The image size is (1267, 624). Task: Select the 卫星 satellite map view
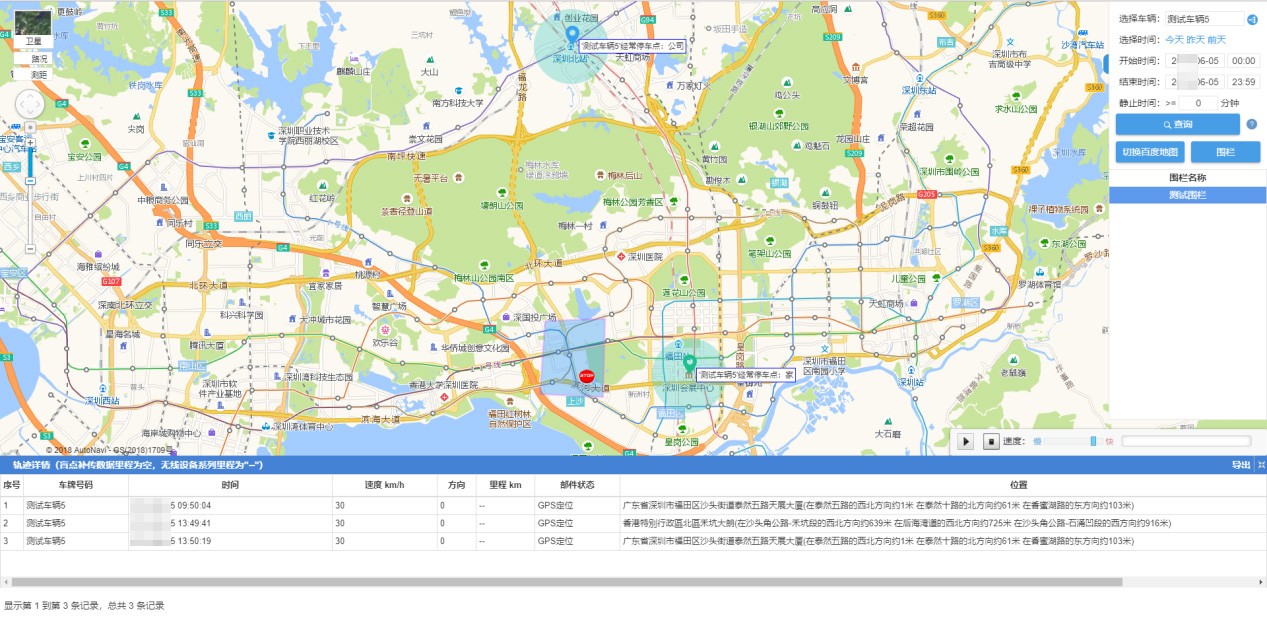click(34, 40)
